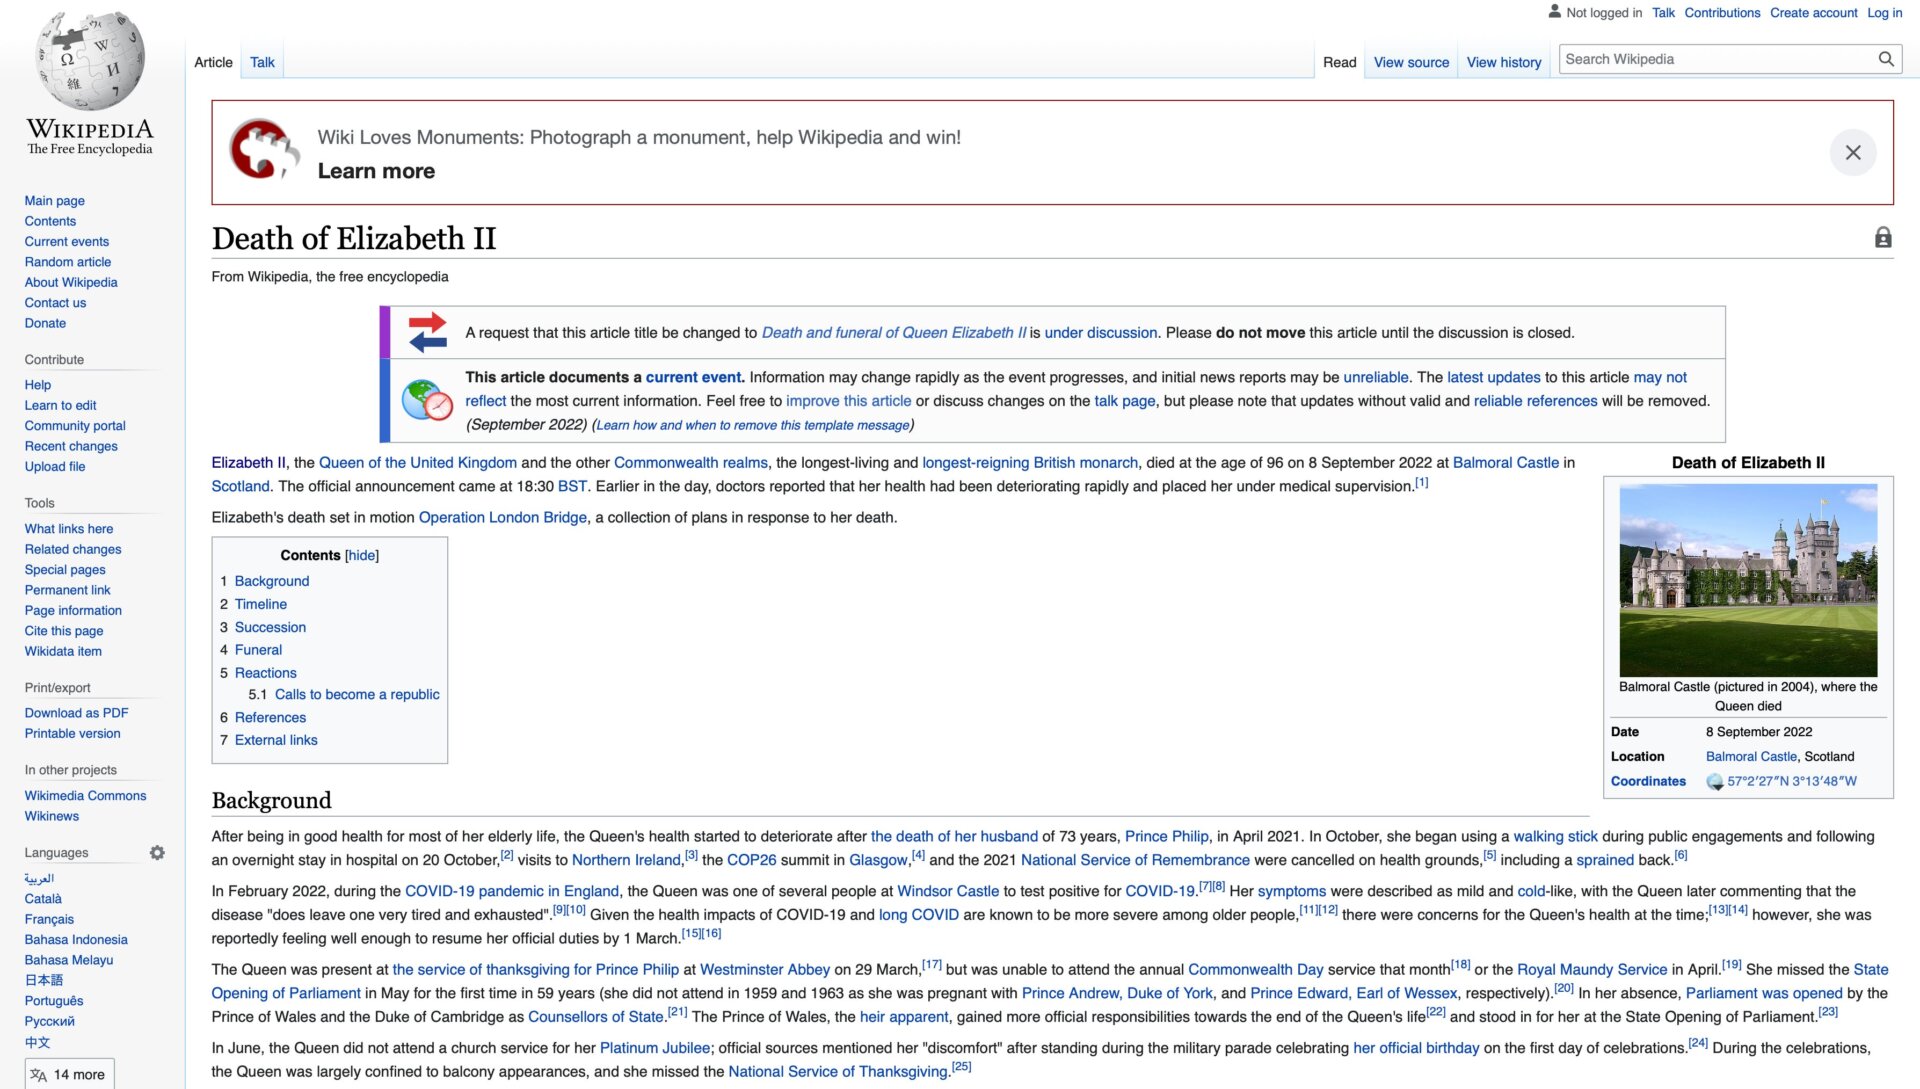Viewport: 1920px width, 1089px height.
Task: Click the user icon beside Not logged in
Action: click(1556, 12)
